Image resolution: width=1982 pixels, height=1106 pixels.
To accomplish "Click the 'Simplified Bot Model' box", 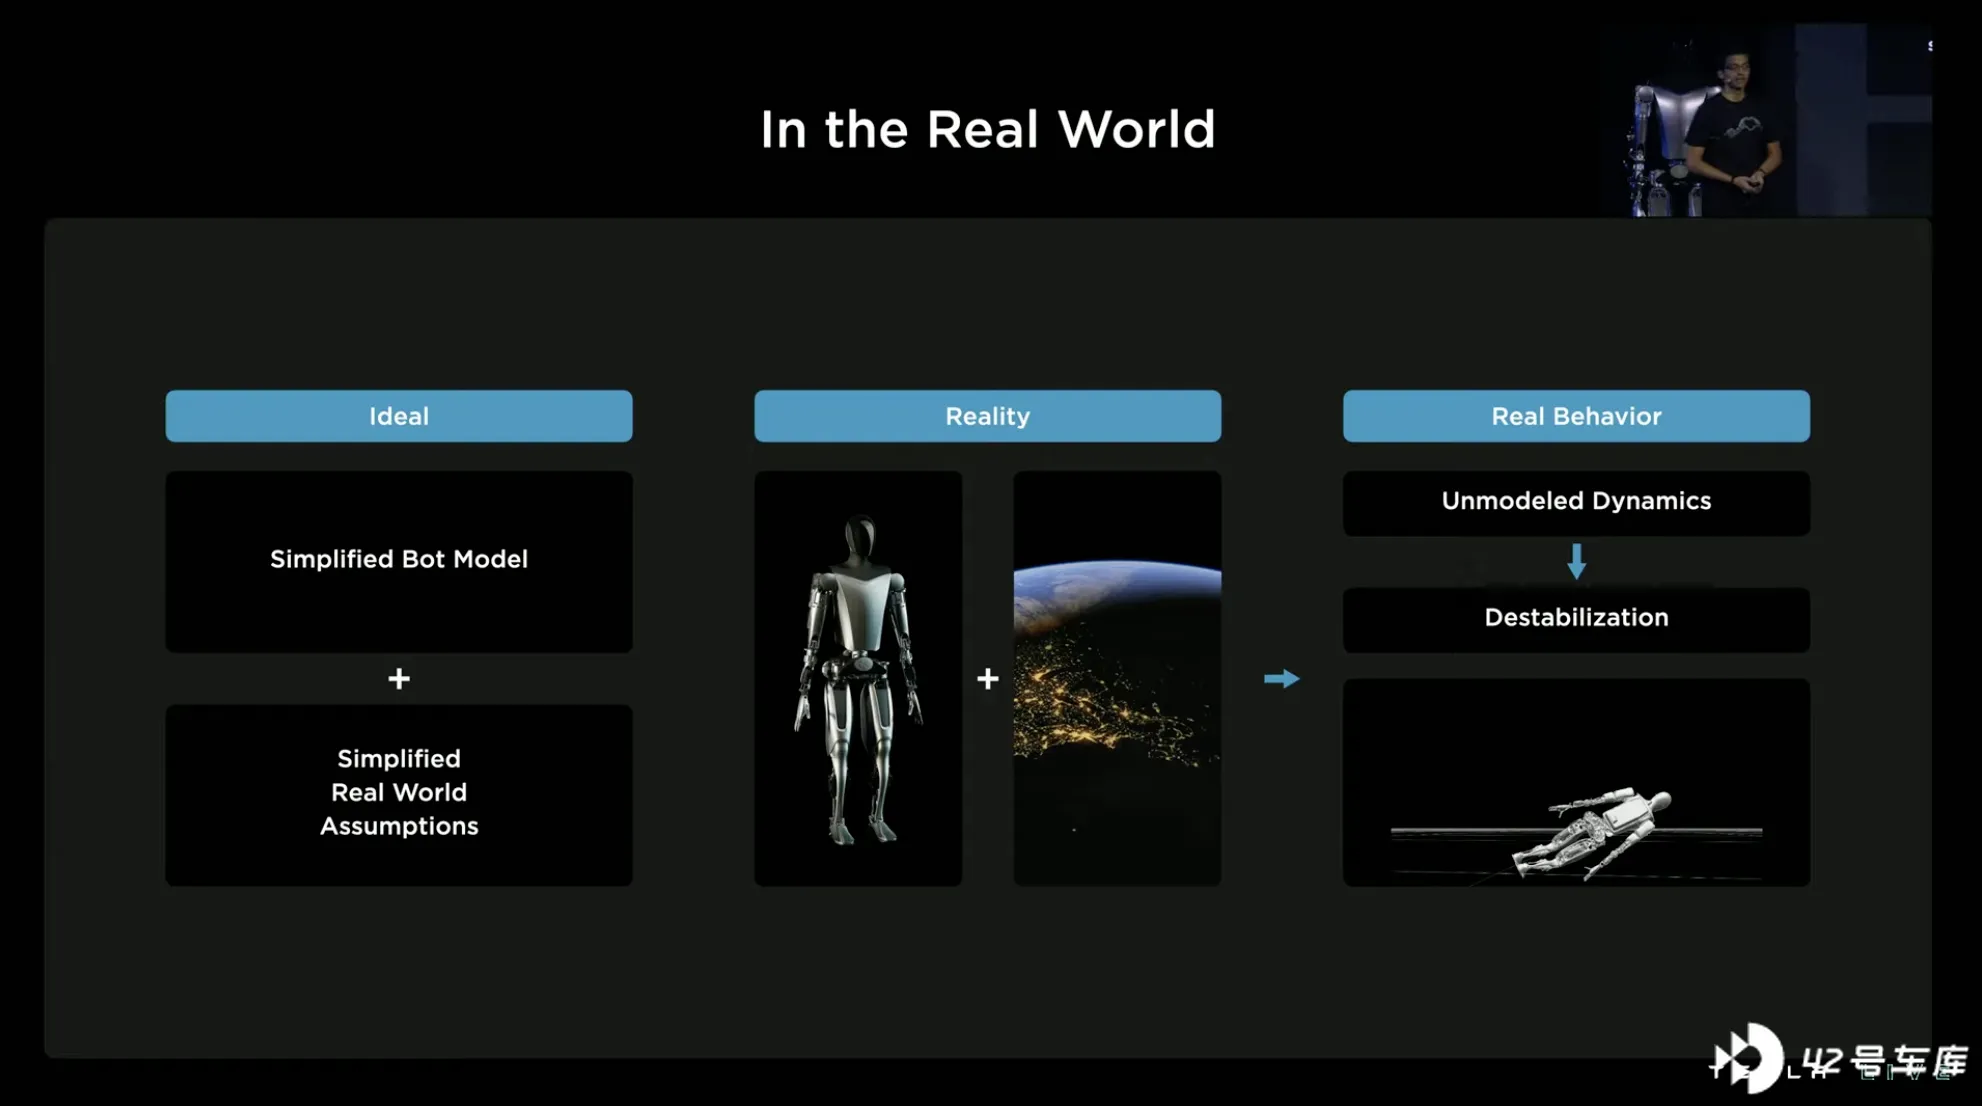I will point(399,561).
